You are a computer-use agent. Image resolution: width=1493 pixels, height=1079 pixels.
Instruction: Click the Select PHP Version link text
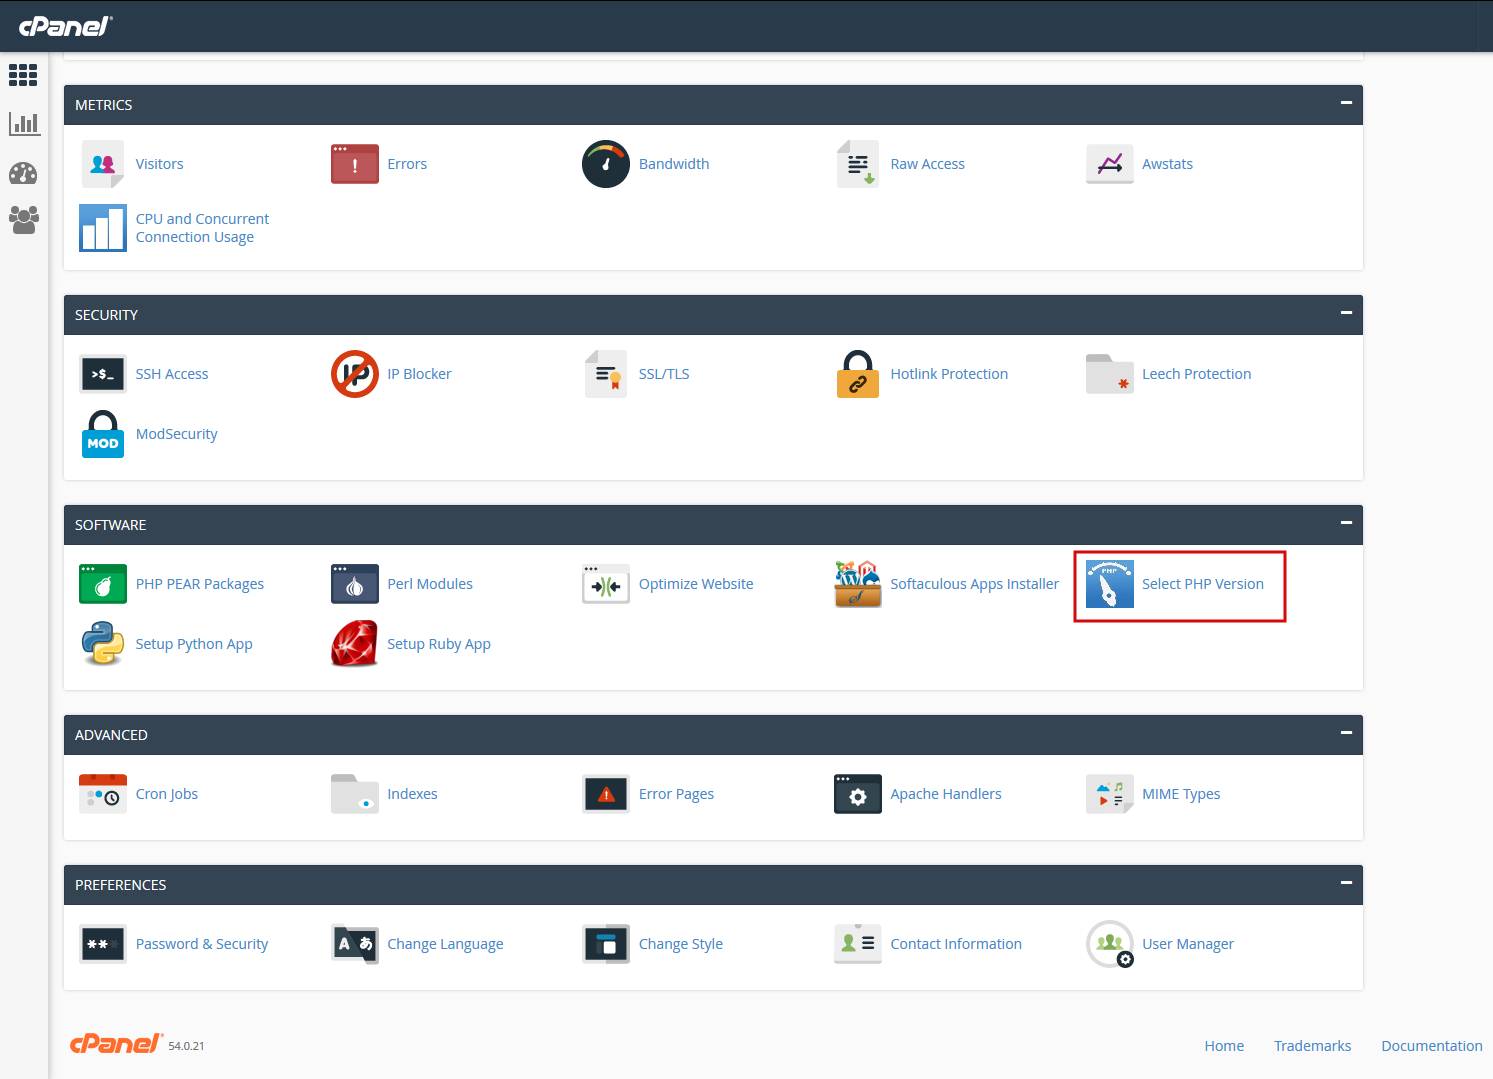pyautogui.click(x=1203, y=584)
